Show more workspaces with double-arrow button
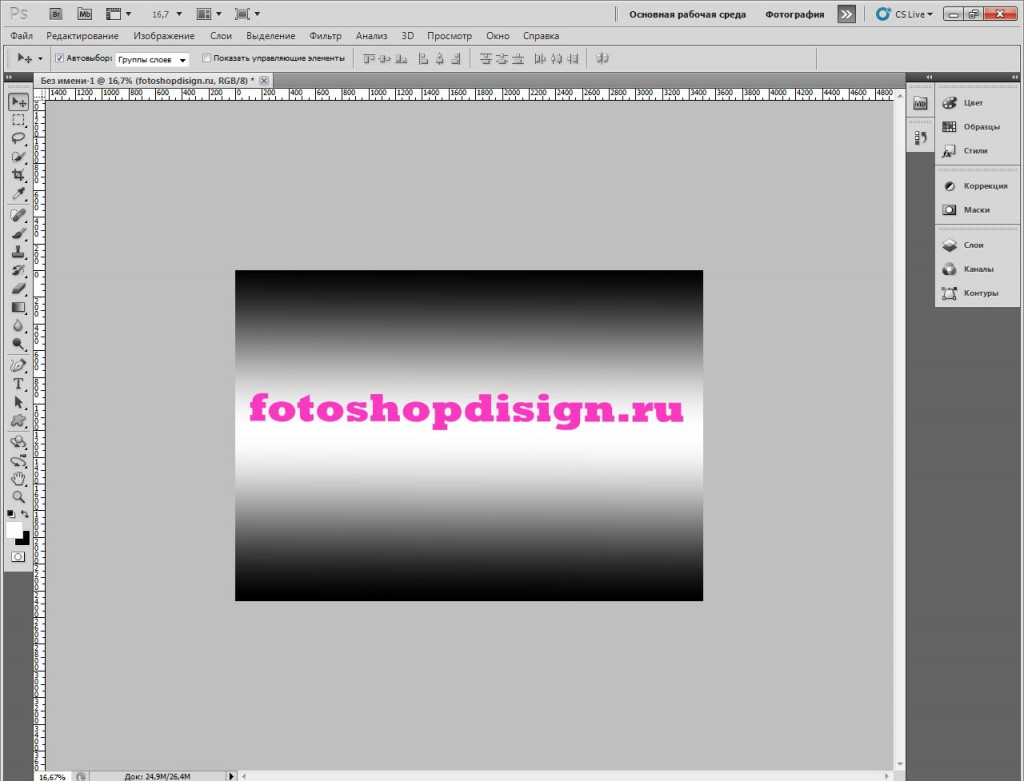Viewport: 1024px width, 781px height. click(846, 14)
